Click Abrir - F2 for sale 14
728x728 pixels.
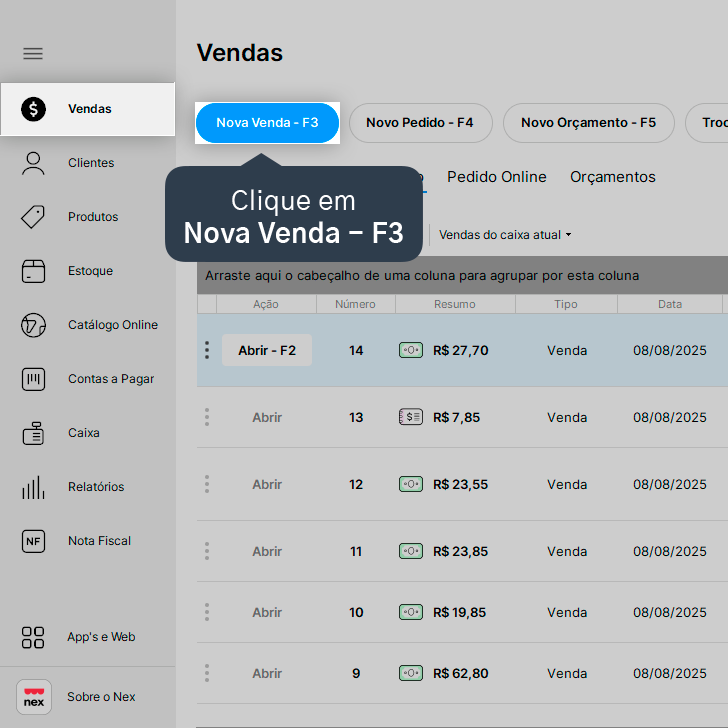click(x=267, y=350)
